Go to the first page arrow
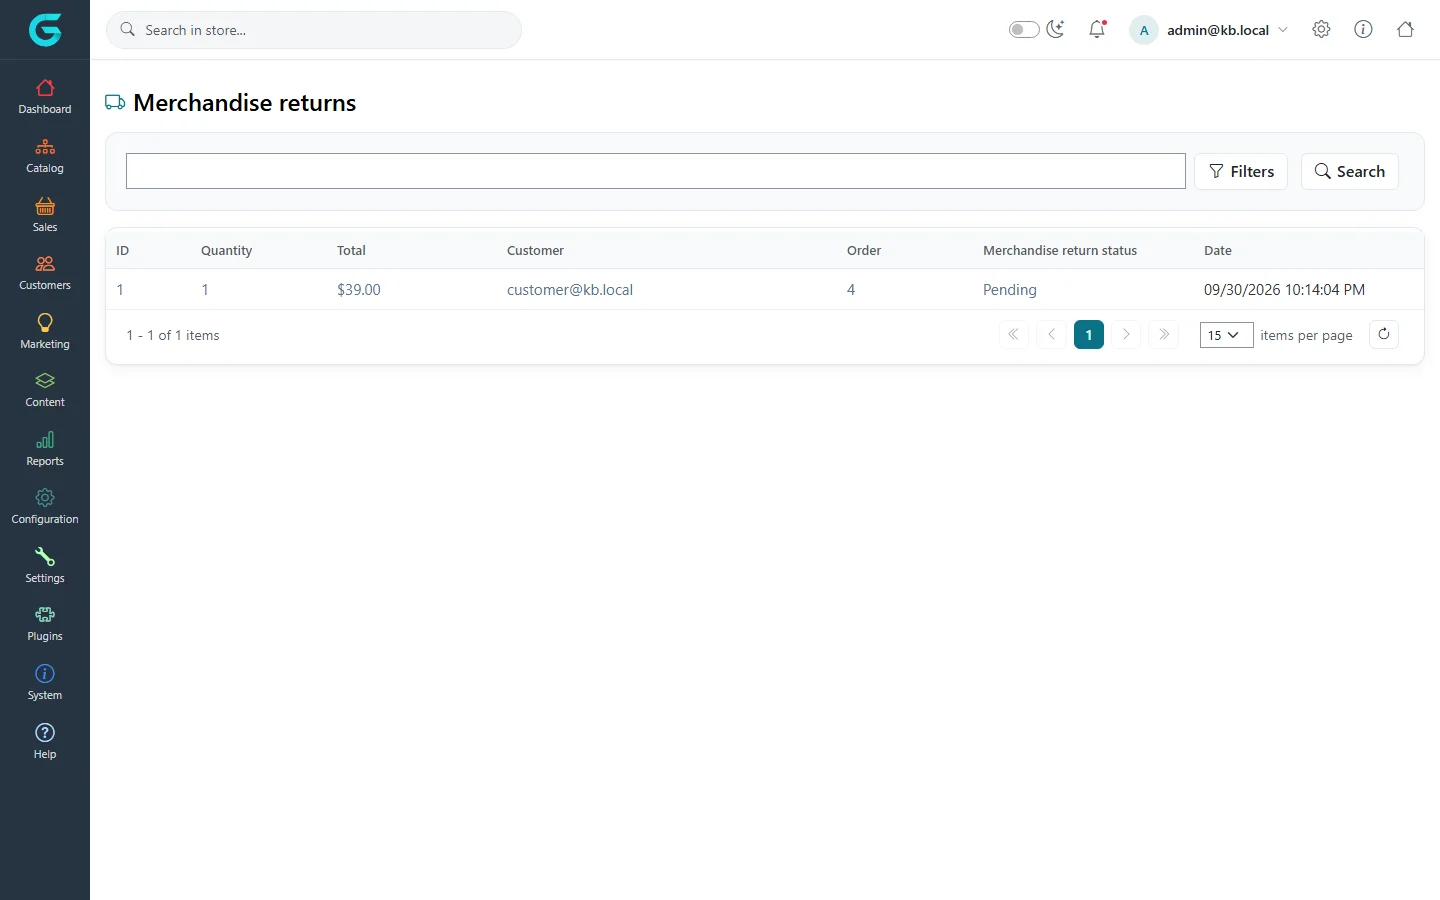 point(1013,334)
